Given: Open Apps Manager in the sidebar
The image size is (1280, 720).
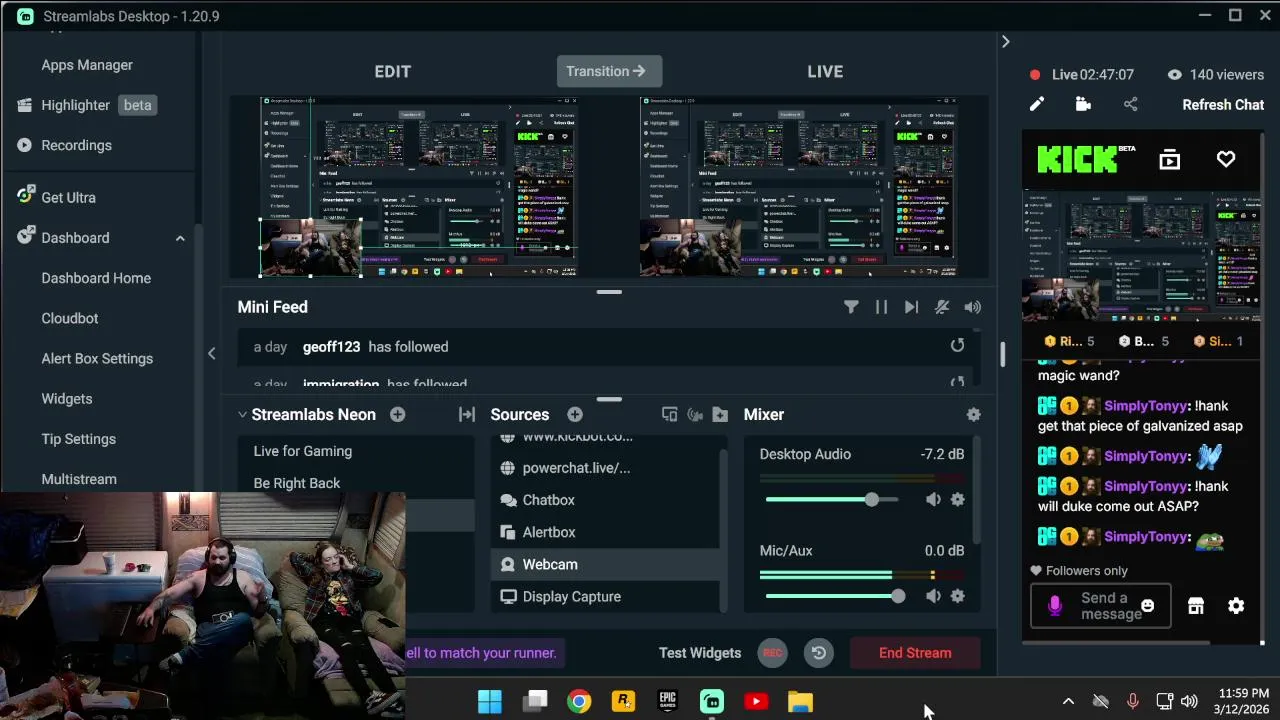Looking at the screenshot, I should [x=87, y=65].
